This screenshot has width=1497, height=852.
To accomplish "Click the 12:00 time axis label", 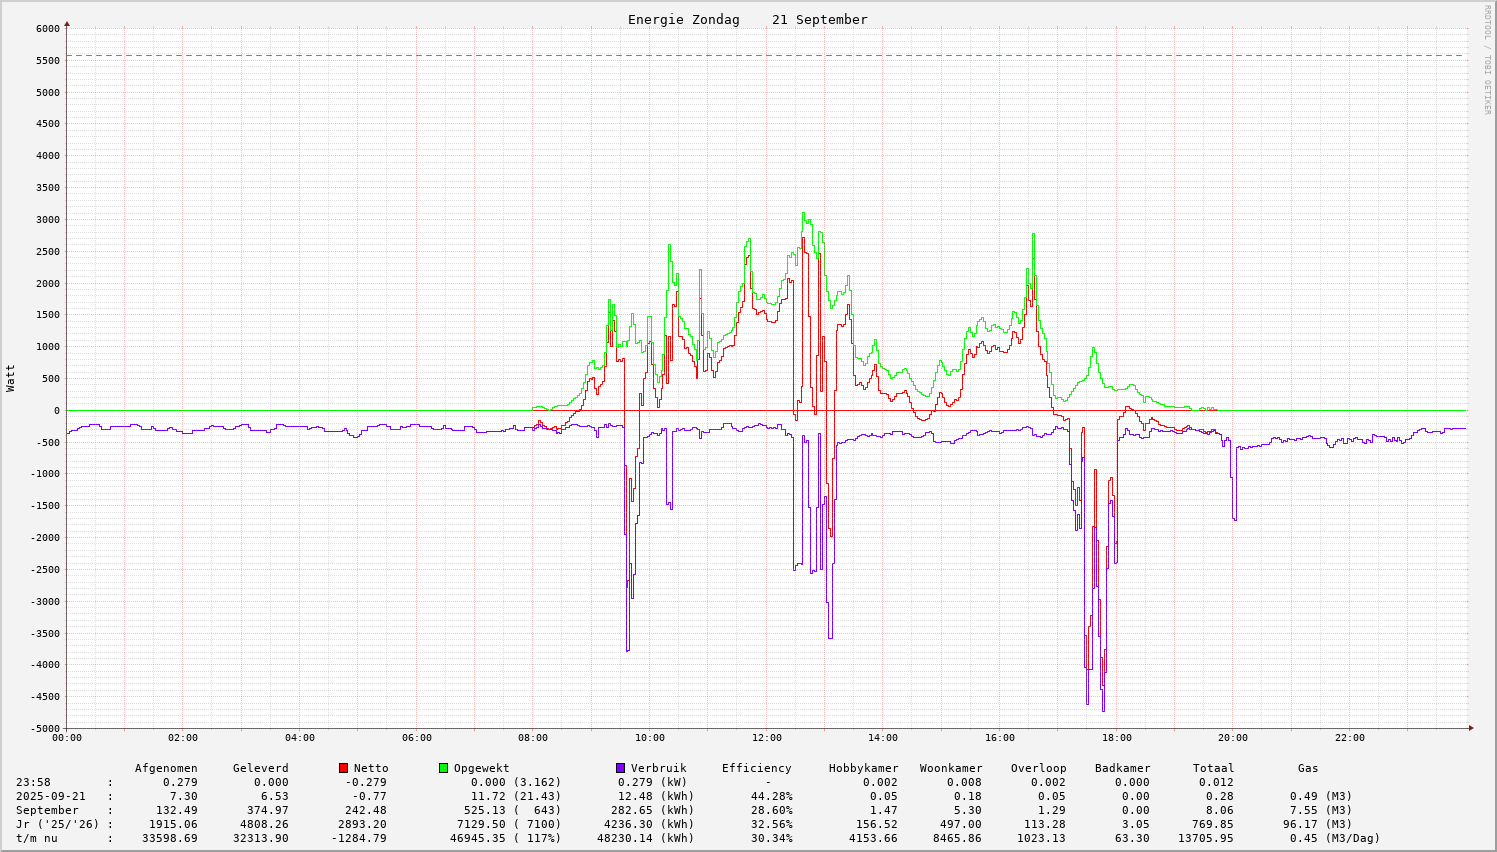I will (x=767, y=738).
